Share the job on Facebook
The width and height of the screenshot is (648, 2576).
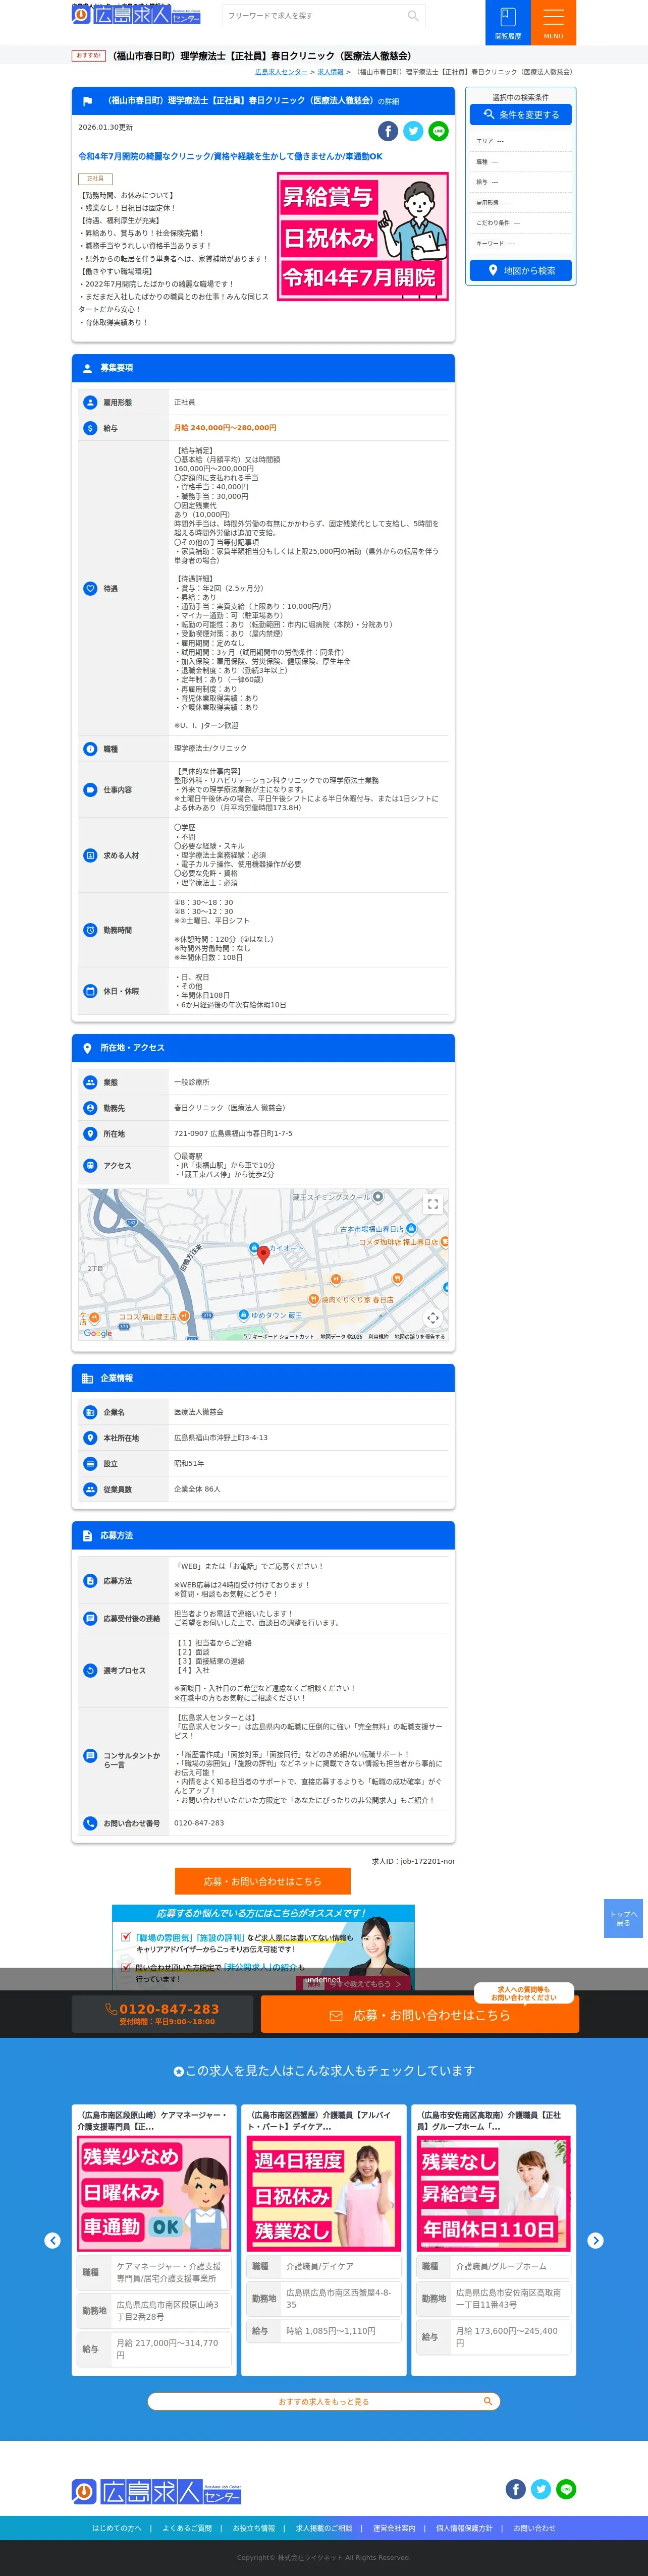(x=388, y=131)
